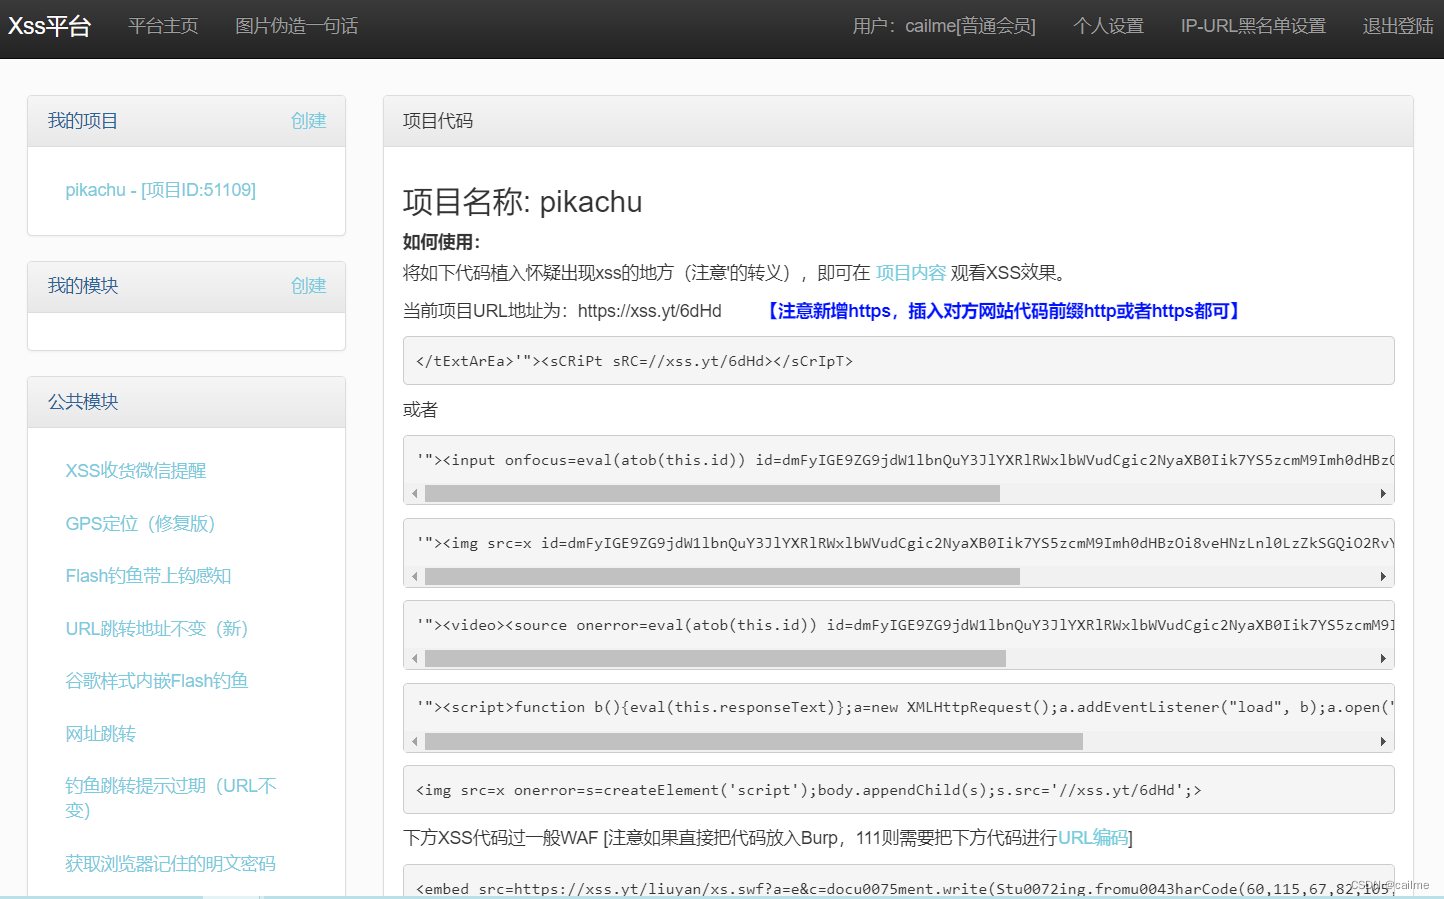Click the img onerror createElement snippet
The height and width of the screenshot is (899, 1444).
(x=898, y=790)
